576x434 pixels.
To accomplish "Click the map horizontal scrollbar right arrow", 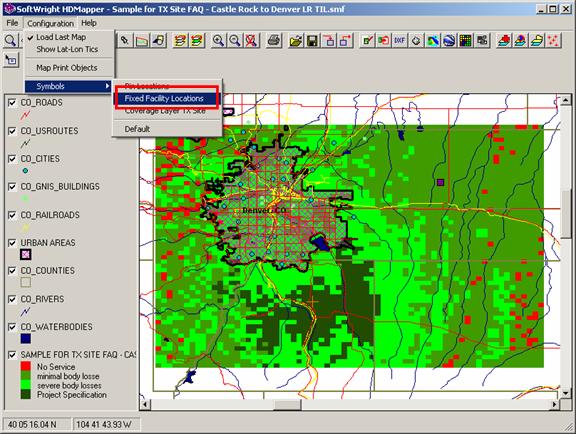I will (555, 405).
